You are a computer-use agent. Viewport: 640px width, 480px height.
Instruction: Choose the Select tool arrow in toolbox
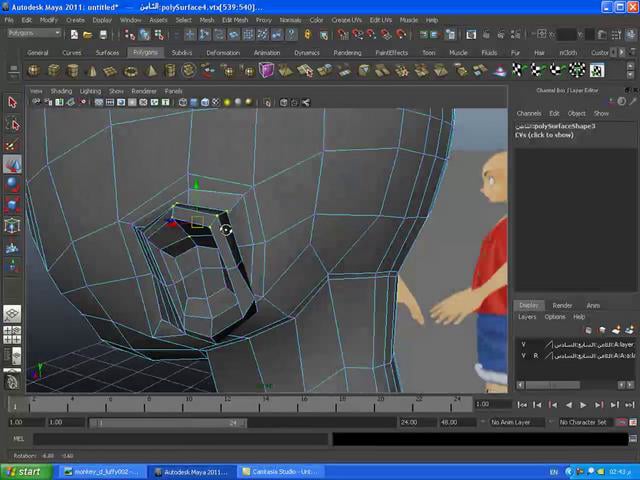[x=12, y=102]
